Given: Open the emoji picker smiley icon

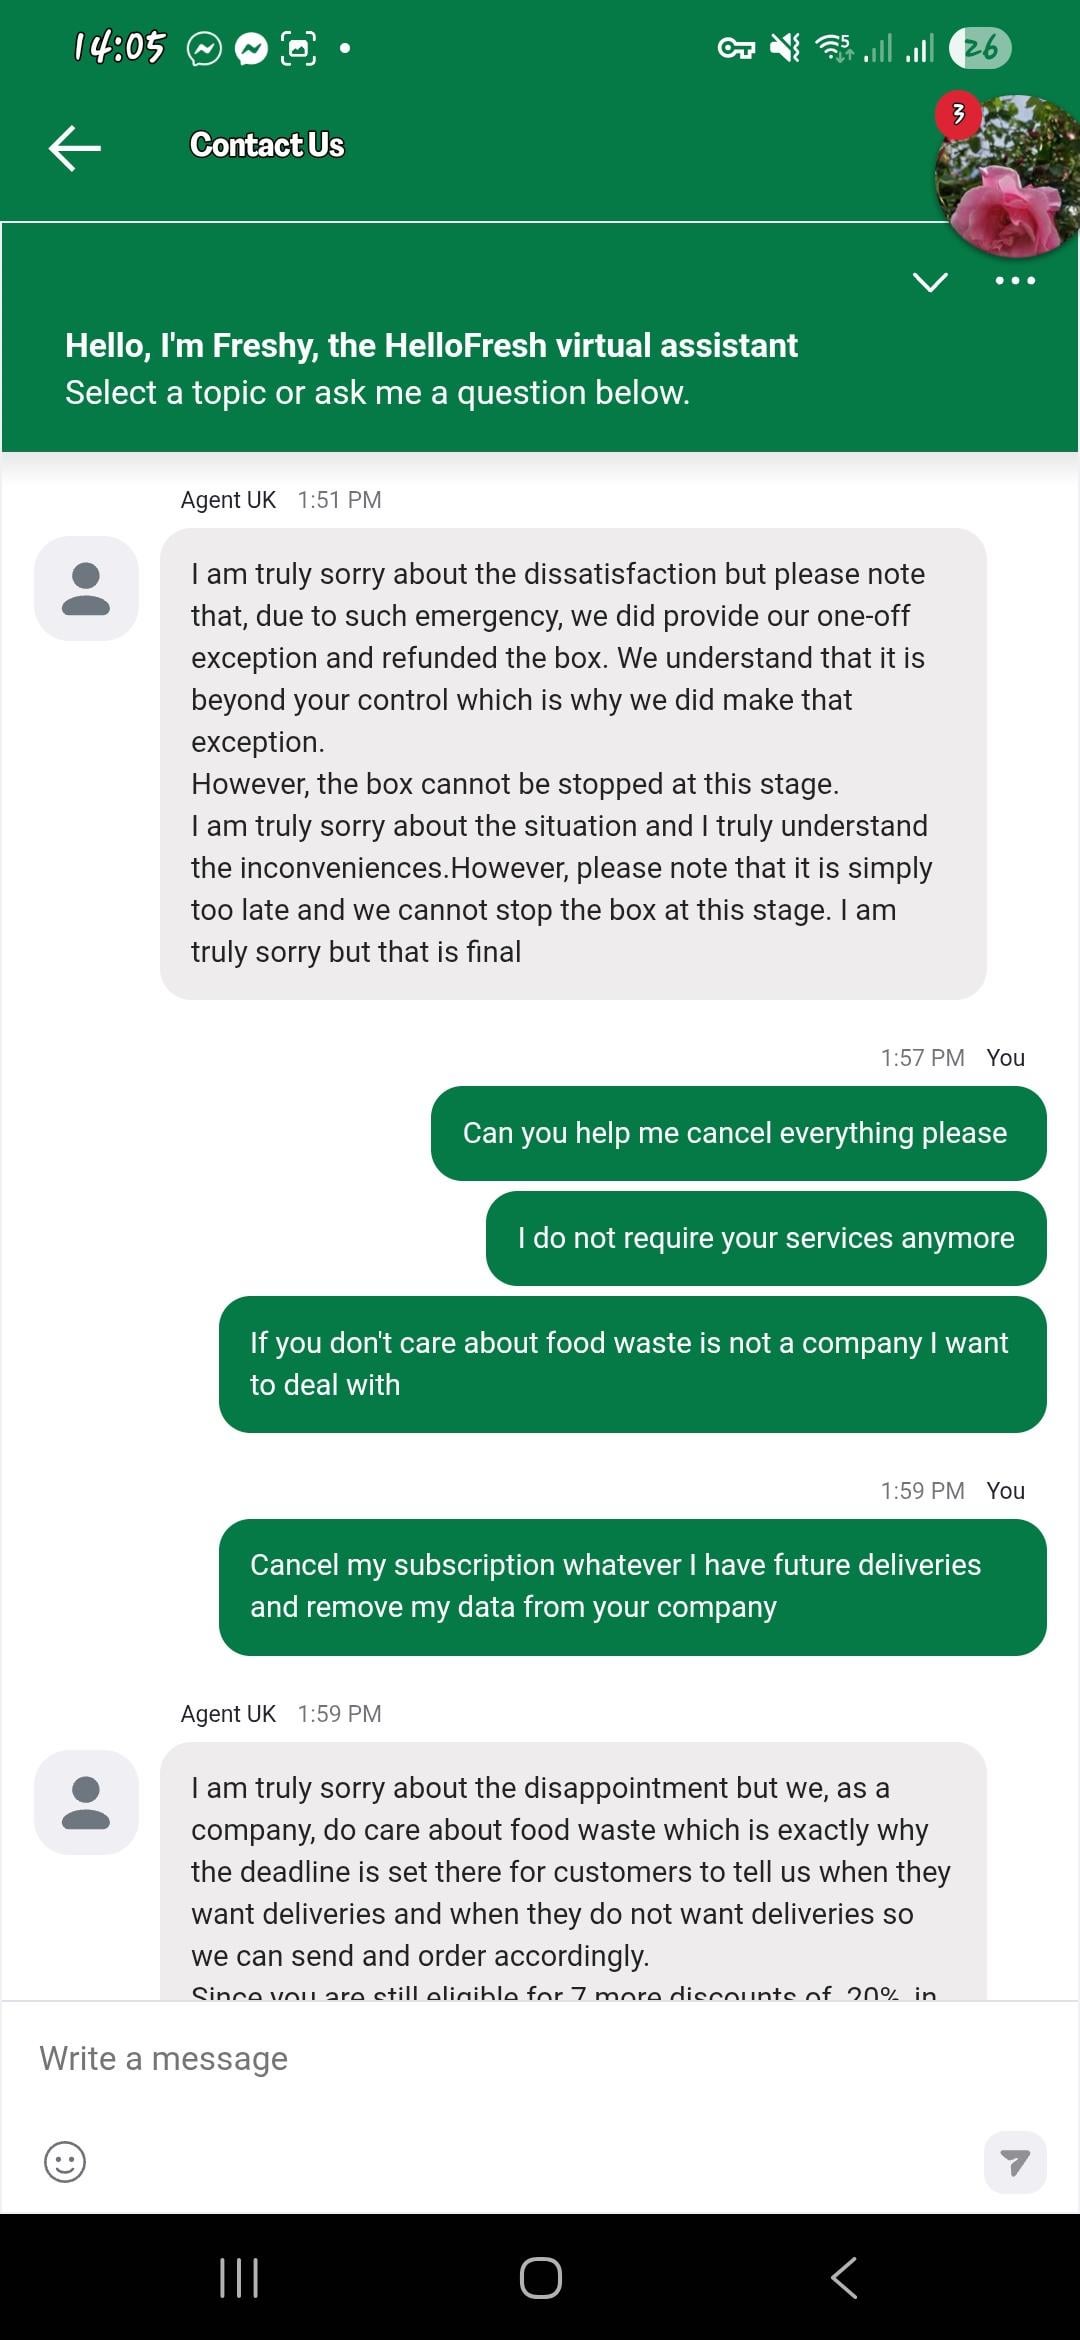Looking at the screenshot, I should 65,2161.
